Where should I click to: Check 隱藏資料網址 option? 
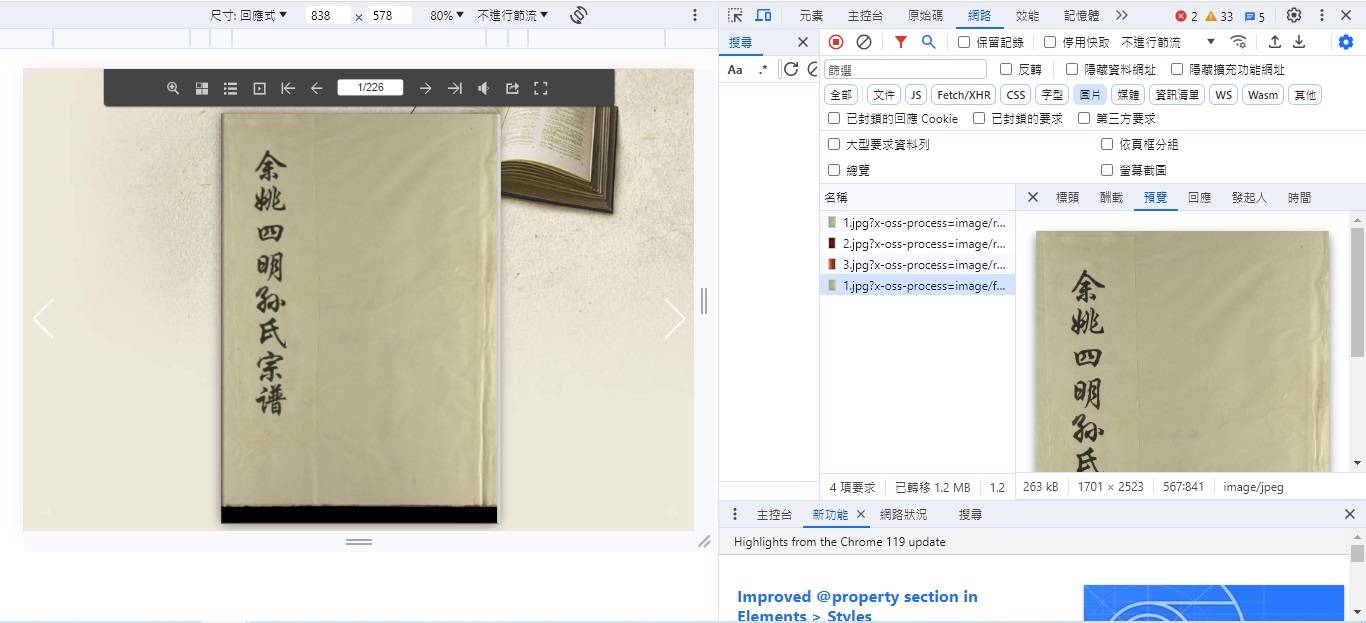[x=1072, y=69]
